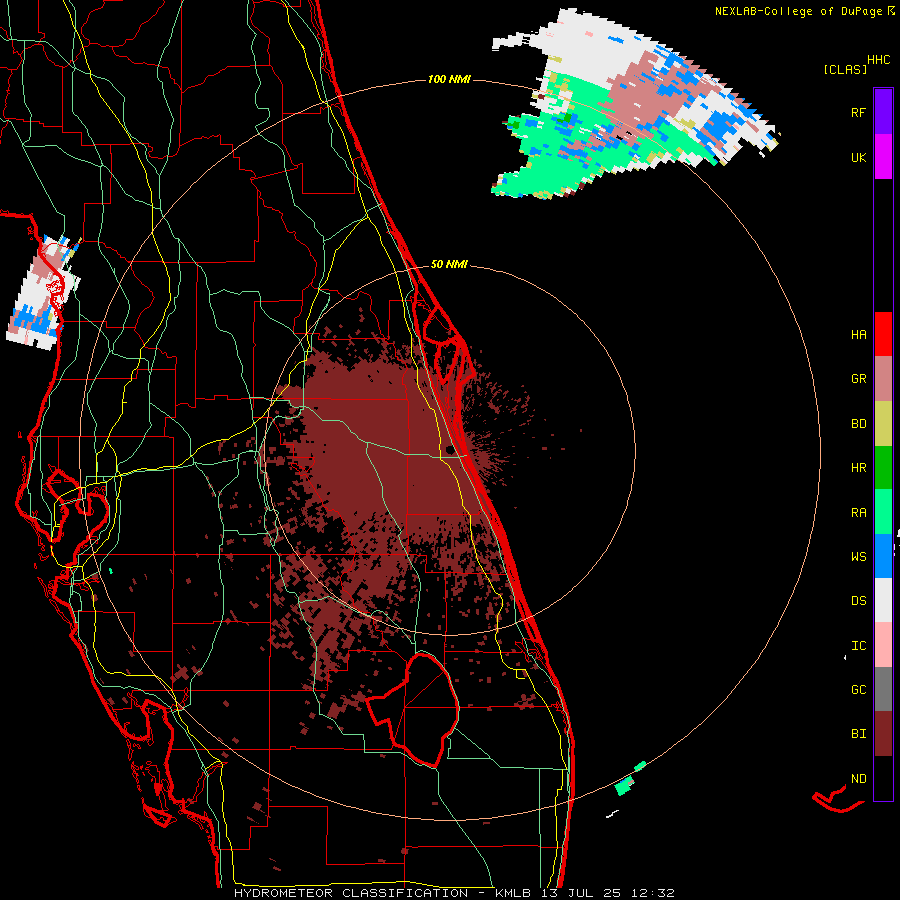
Task: Click the 'RA' legend label
Action: tap(858, 513)
